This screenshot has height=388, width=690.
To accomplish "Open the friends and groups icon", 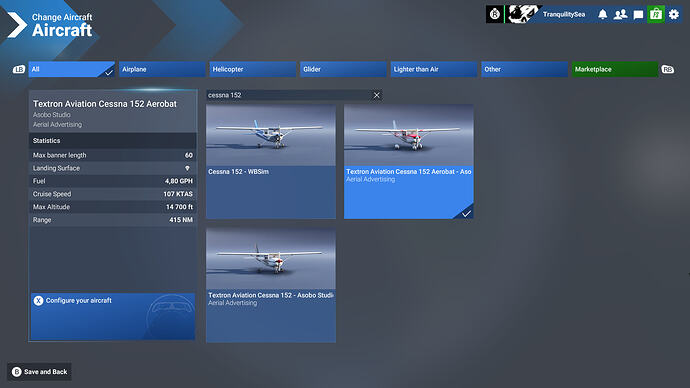I will pos(620,15).
